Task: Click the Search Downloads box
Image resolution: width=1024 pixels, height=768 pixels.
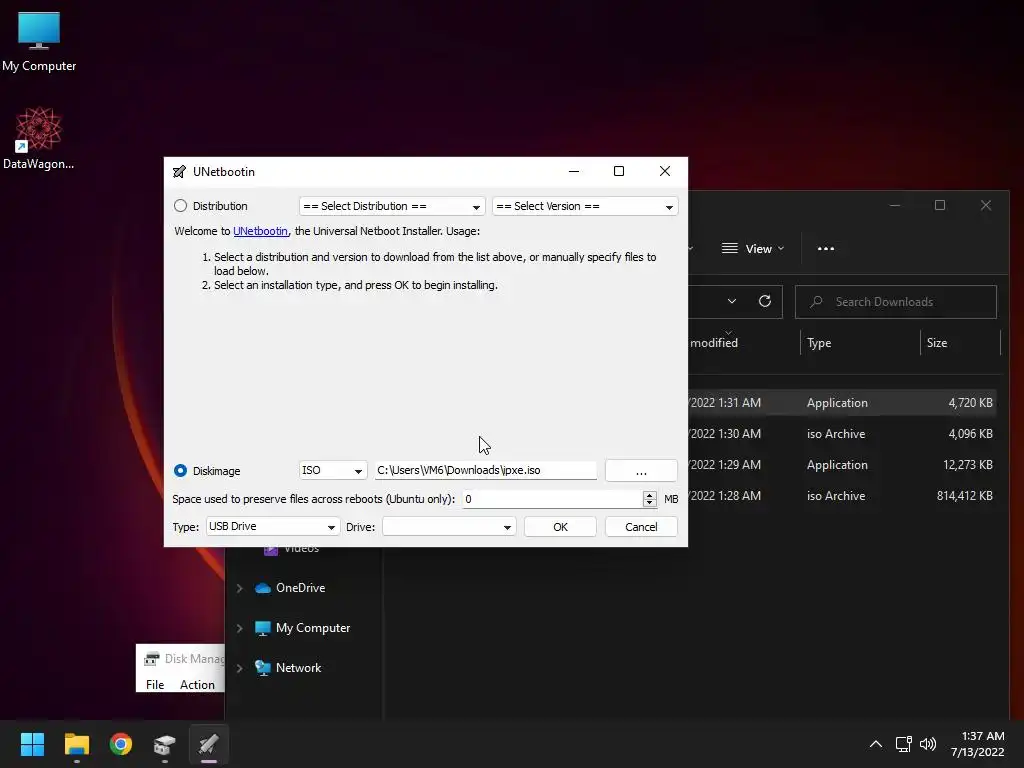Action: (x=896, y=302)
